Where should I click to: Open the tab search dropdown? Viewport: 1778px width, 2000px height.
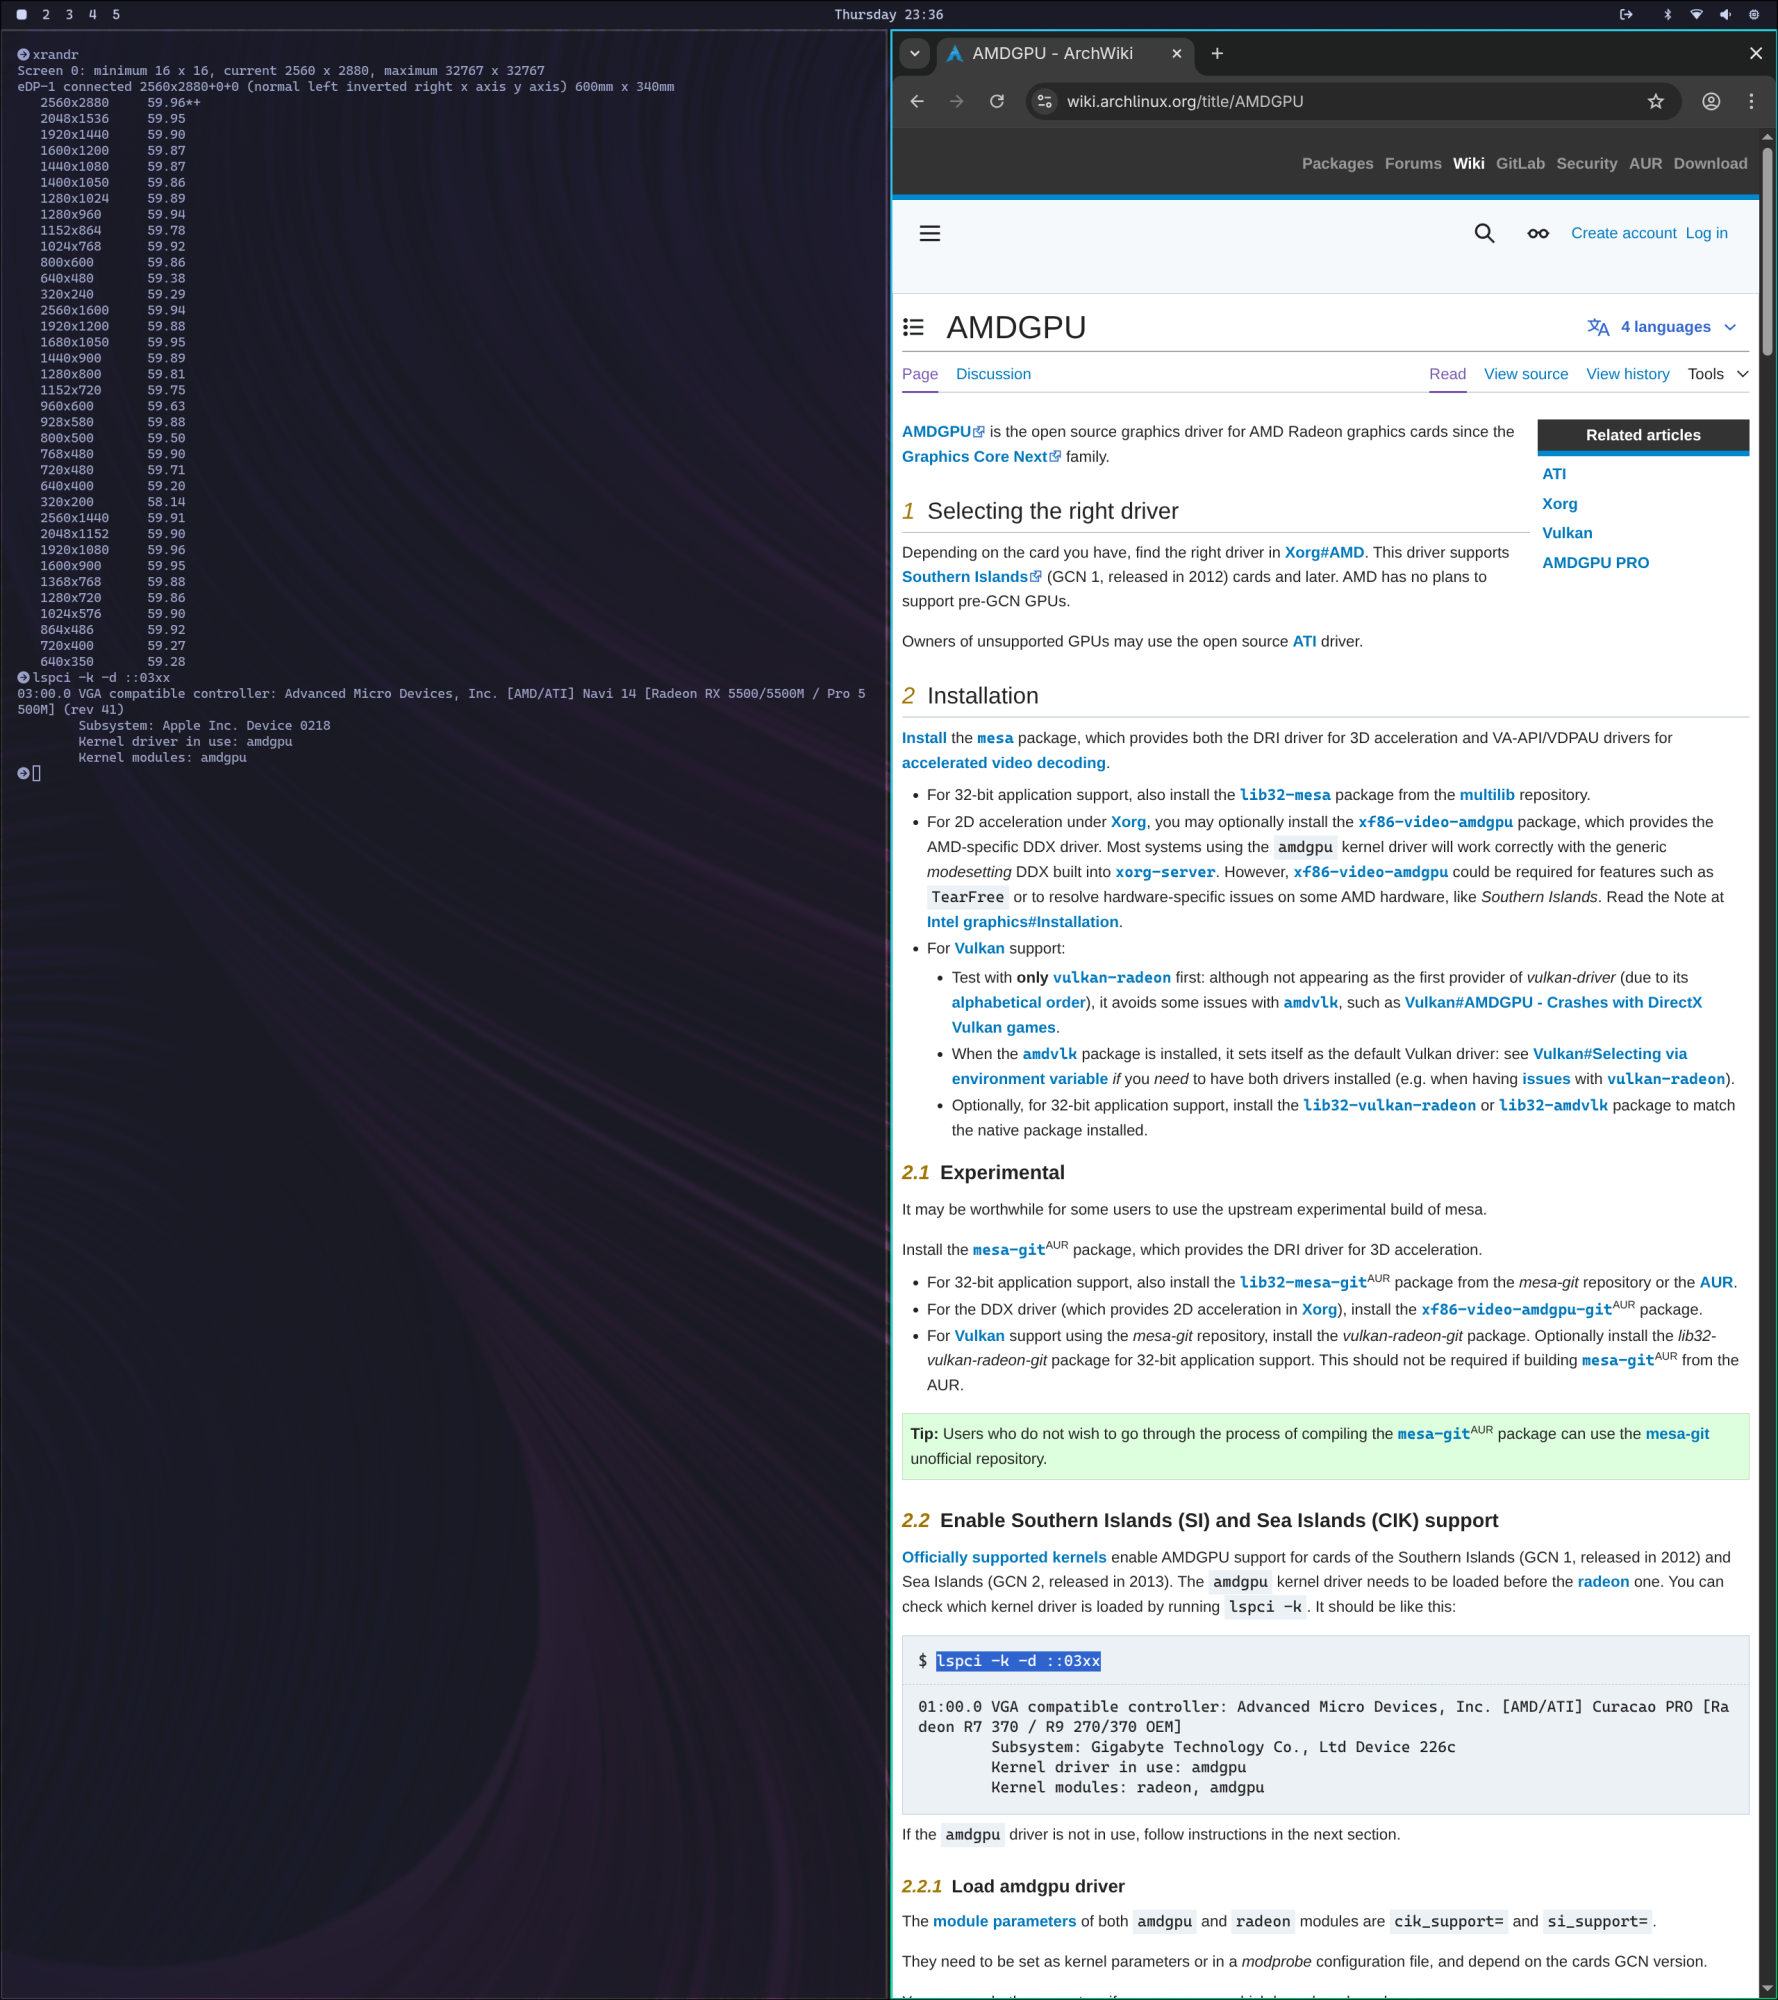tap(915, 54)
